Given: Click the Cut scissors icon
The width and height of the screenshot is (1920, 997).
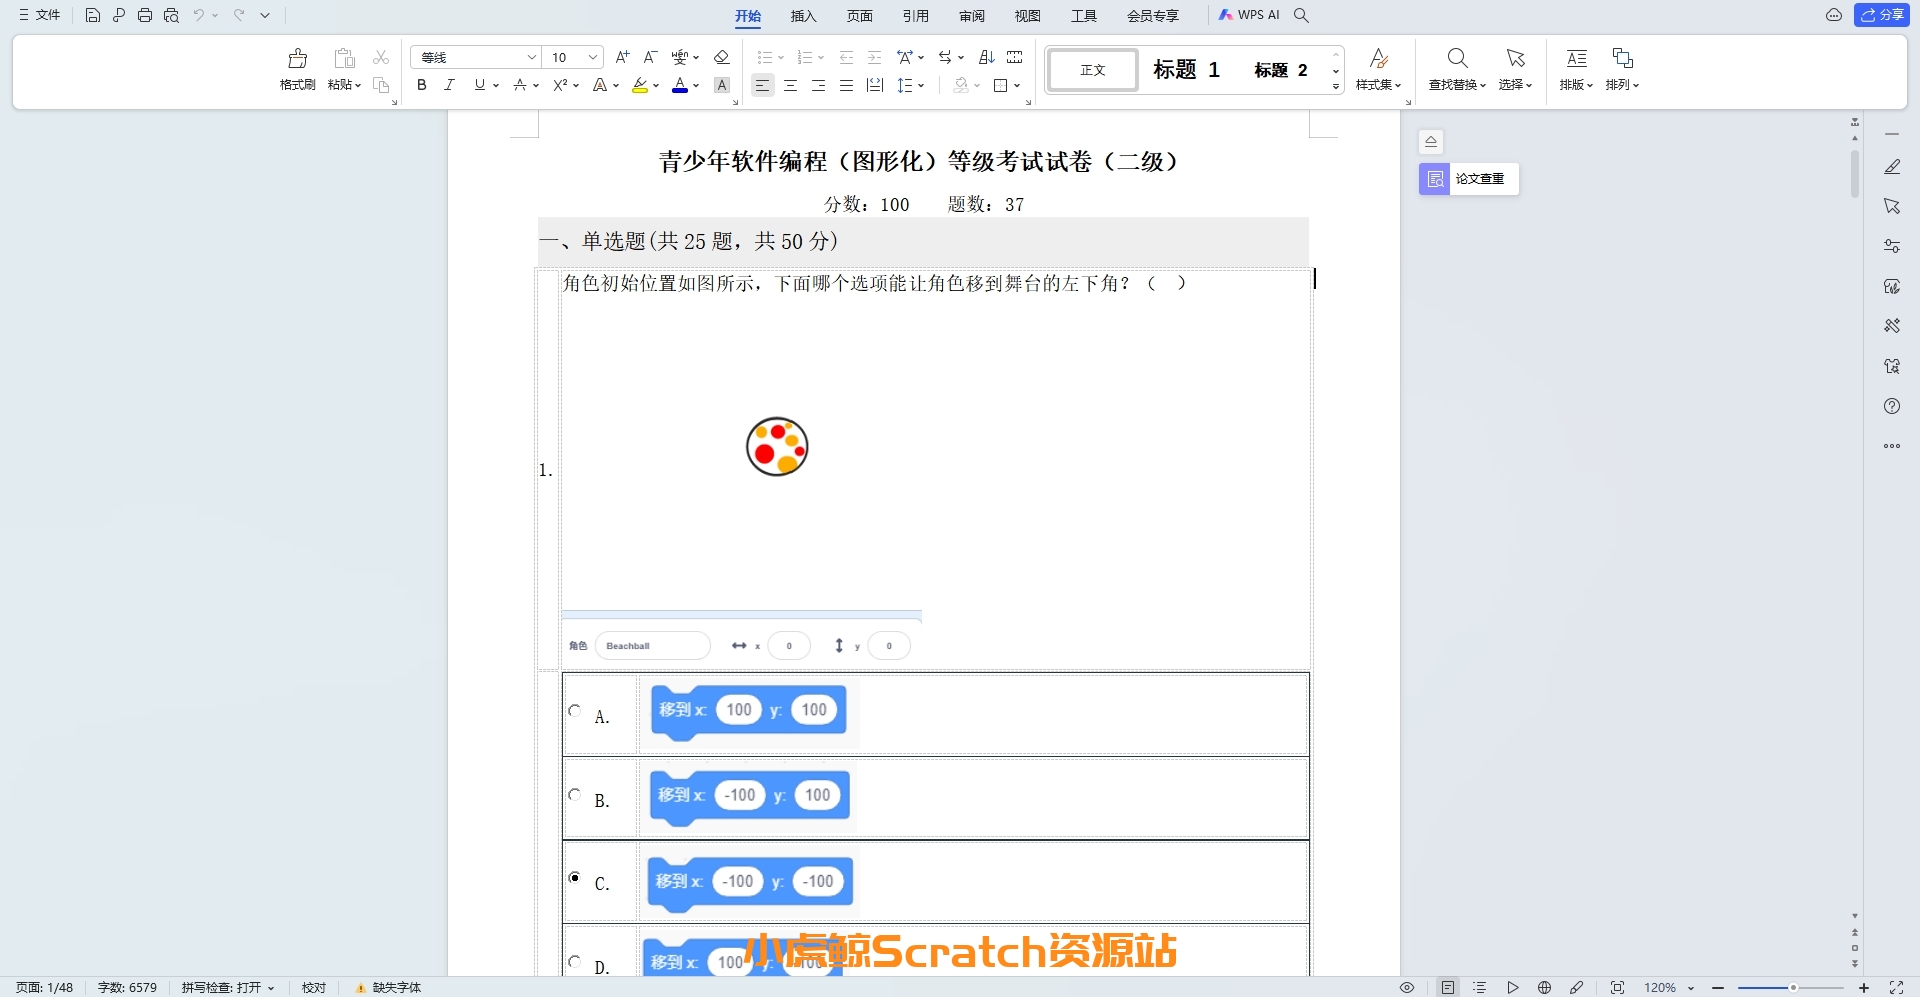Looking at the screenshot, I should tap(381, 57).
